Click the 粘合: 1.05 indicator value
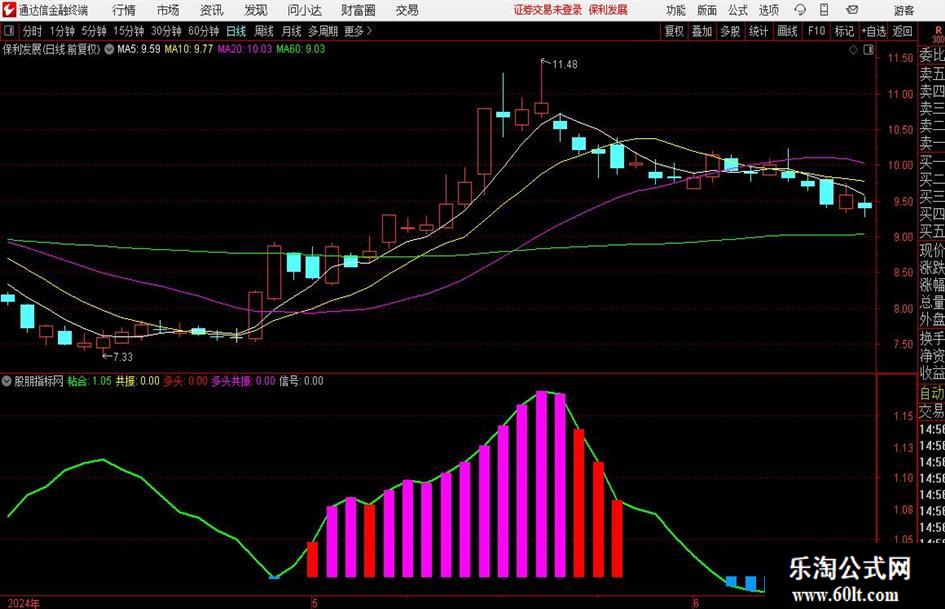This screenshot has width=945, height=609. 89,381
